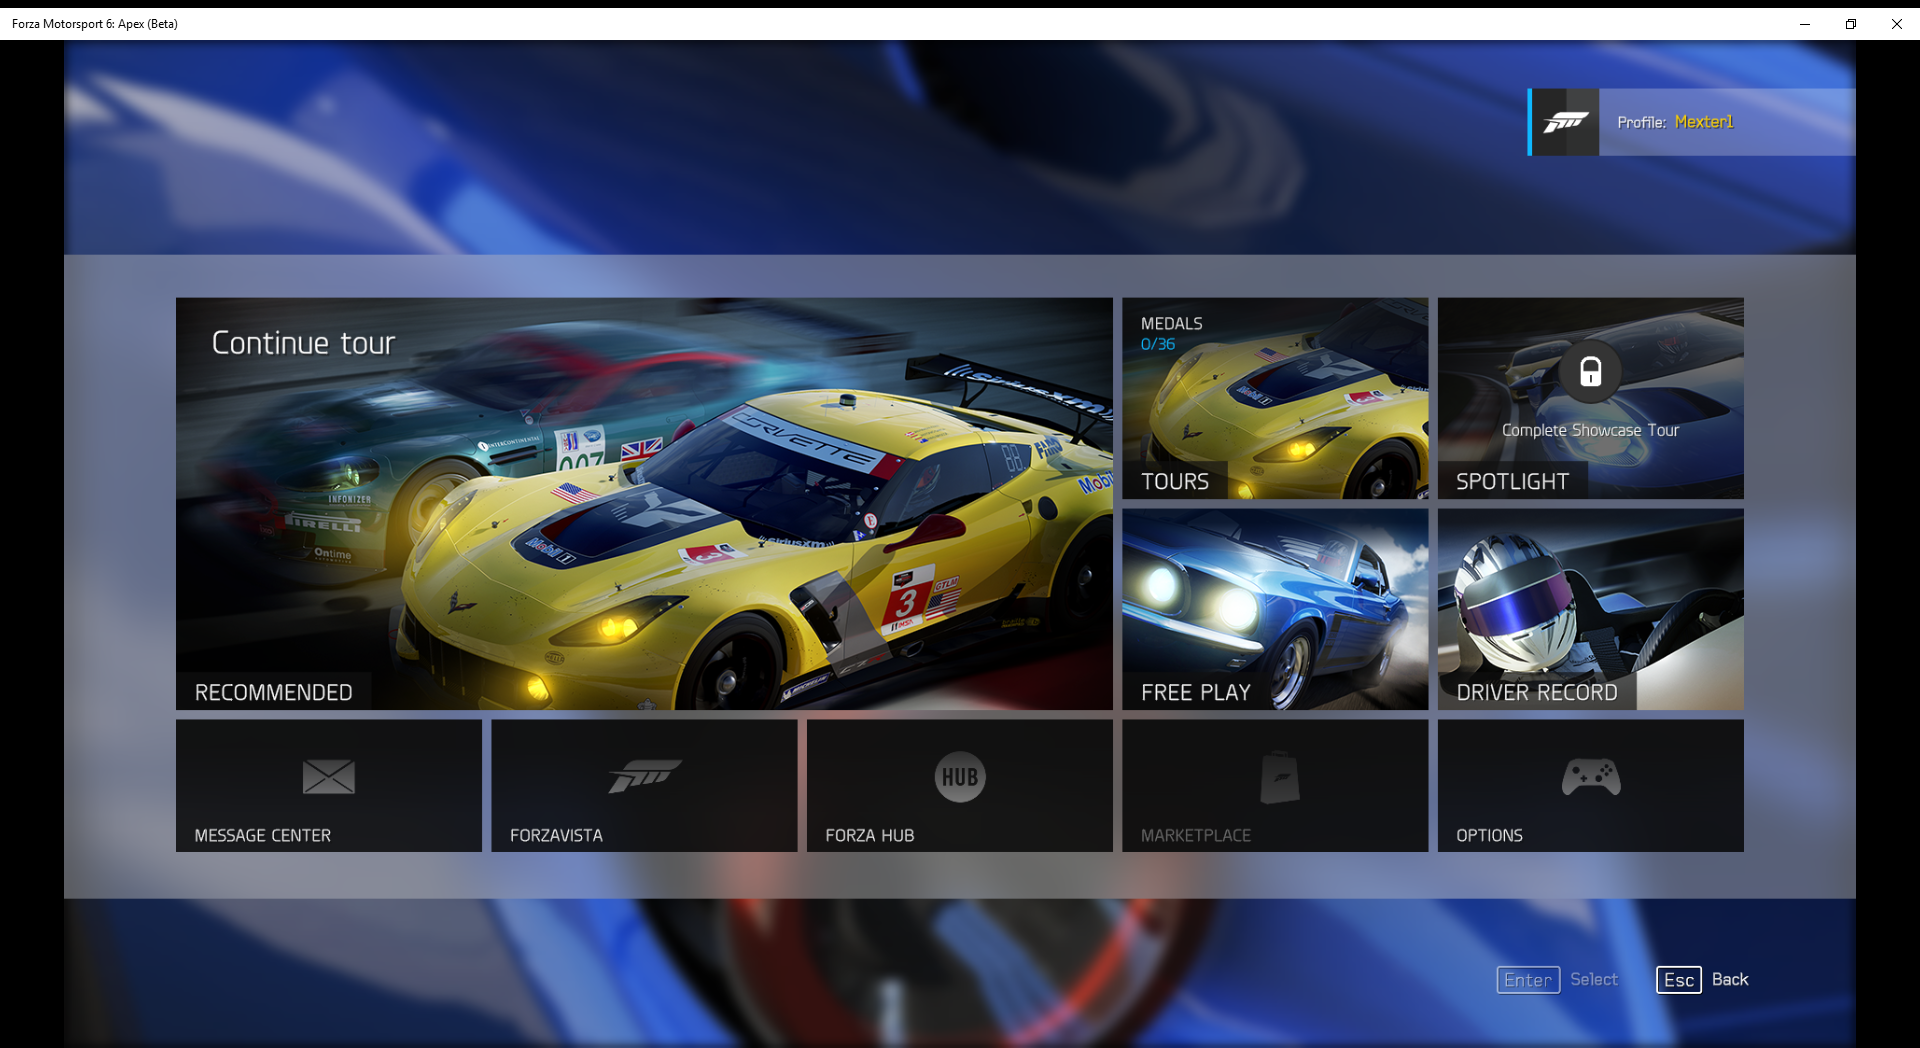Click the Forza Hub badge icon
The image size is (1920, 1048).
click(960, 777)
